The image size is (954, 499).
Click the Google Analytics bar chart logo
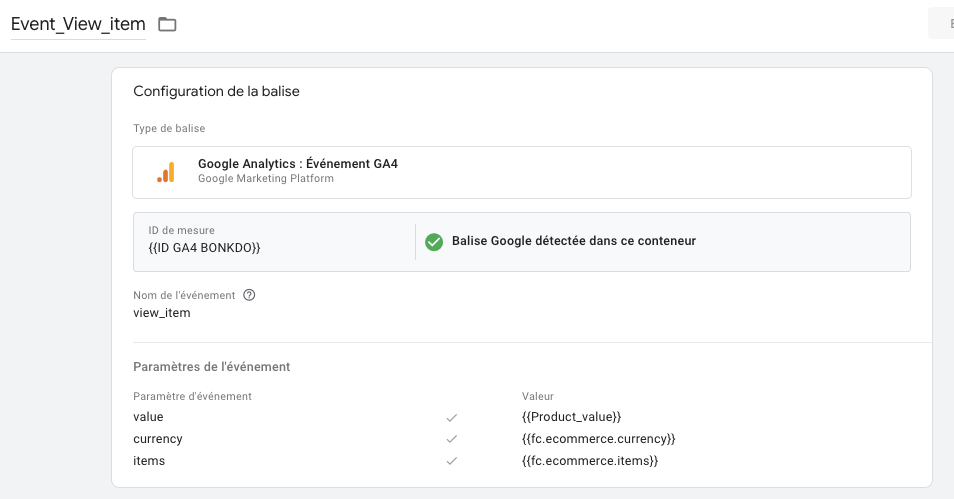coord(166,172)
